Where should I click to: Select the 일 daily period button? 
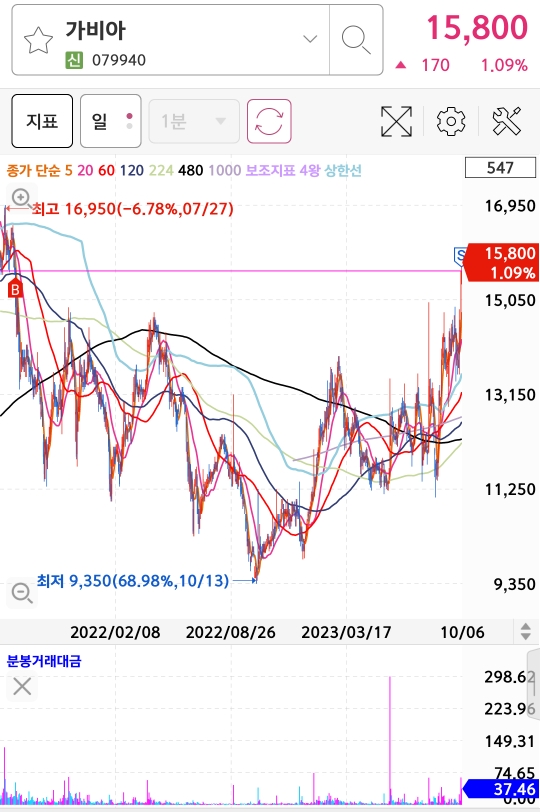[111, 121]
